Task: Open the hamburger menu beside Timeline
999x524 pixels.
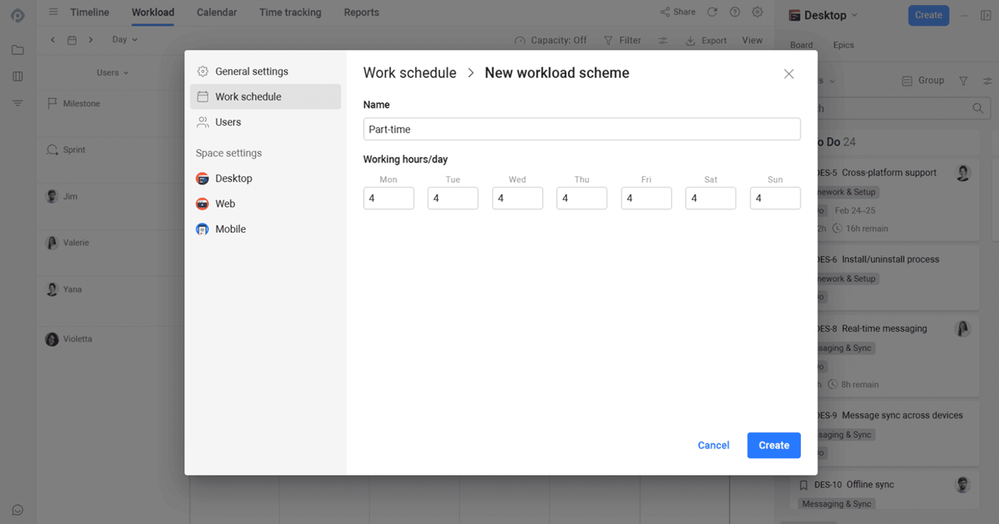Action: [x=54, y=12]
